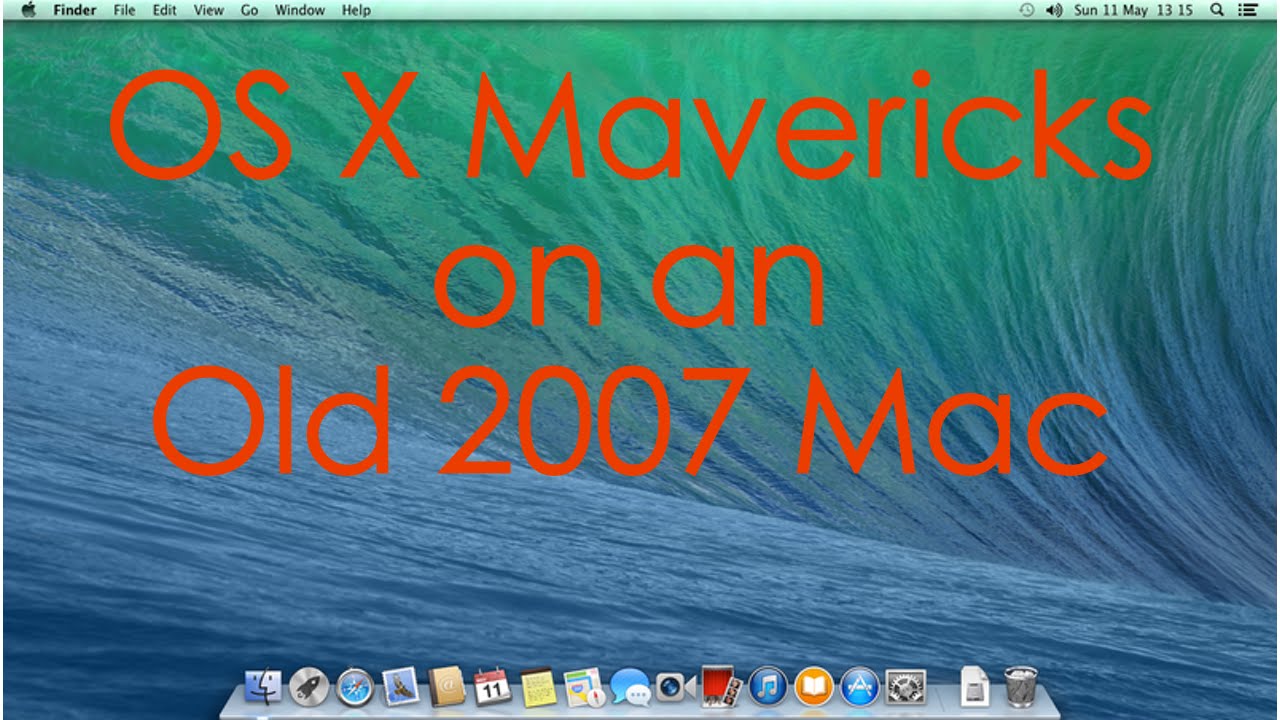Open iTunes music note icon
The width and height of the screenshot is (1280, 720).
(x=768, y=687)
